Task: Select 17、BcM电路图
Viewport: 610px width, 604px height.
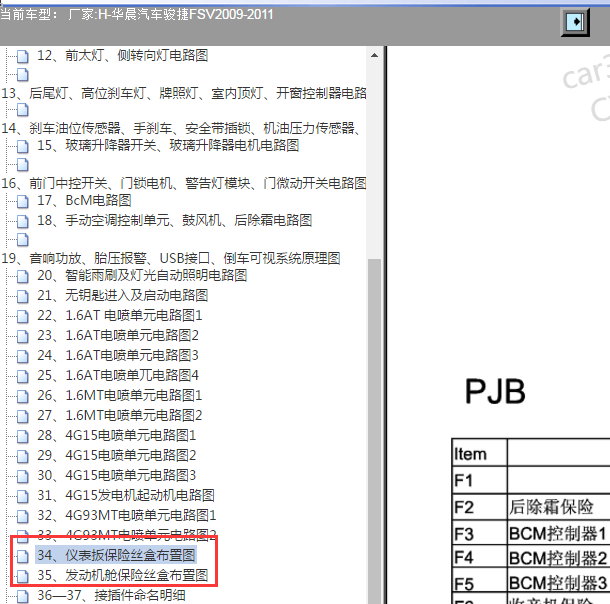Action: coord(84,201)
